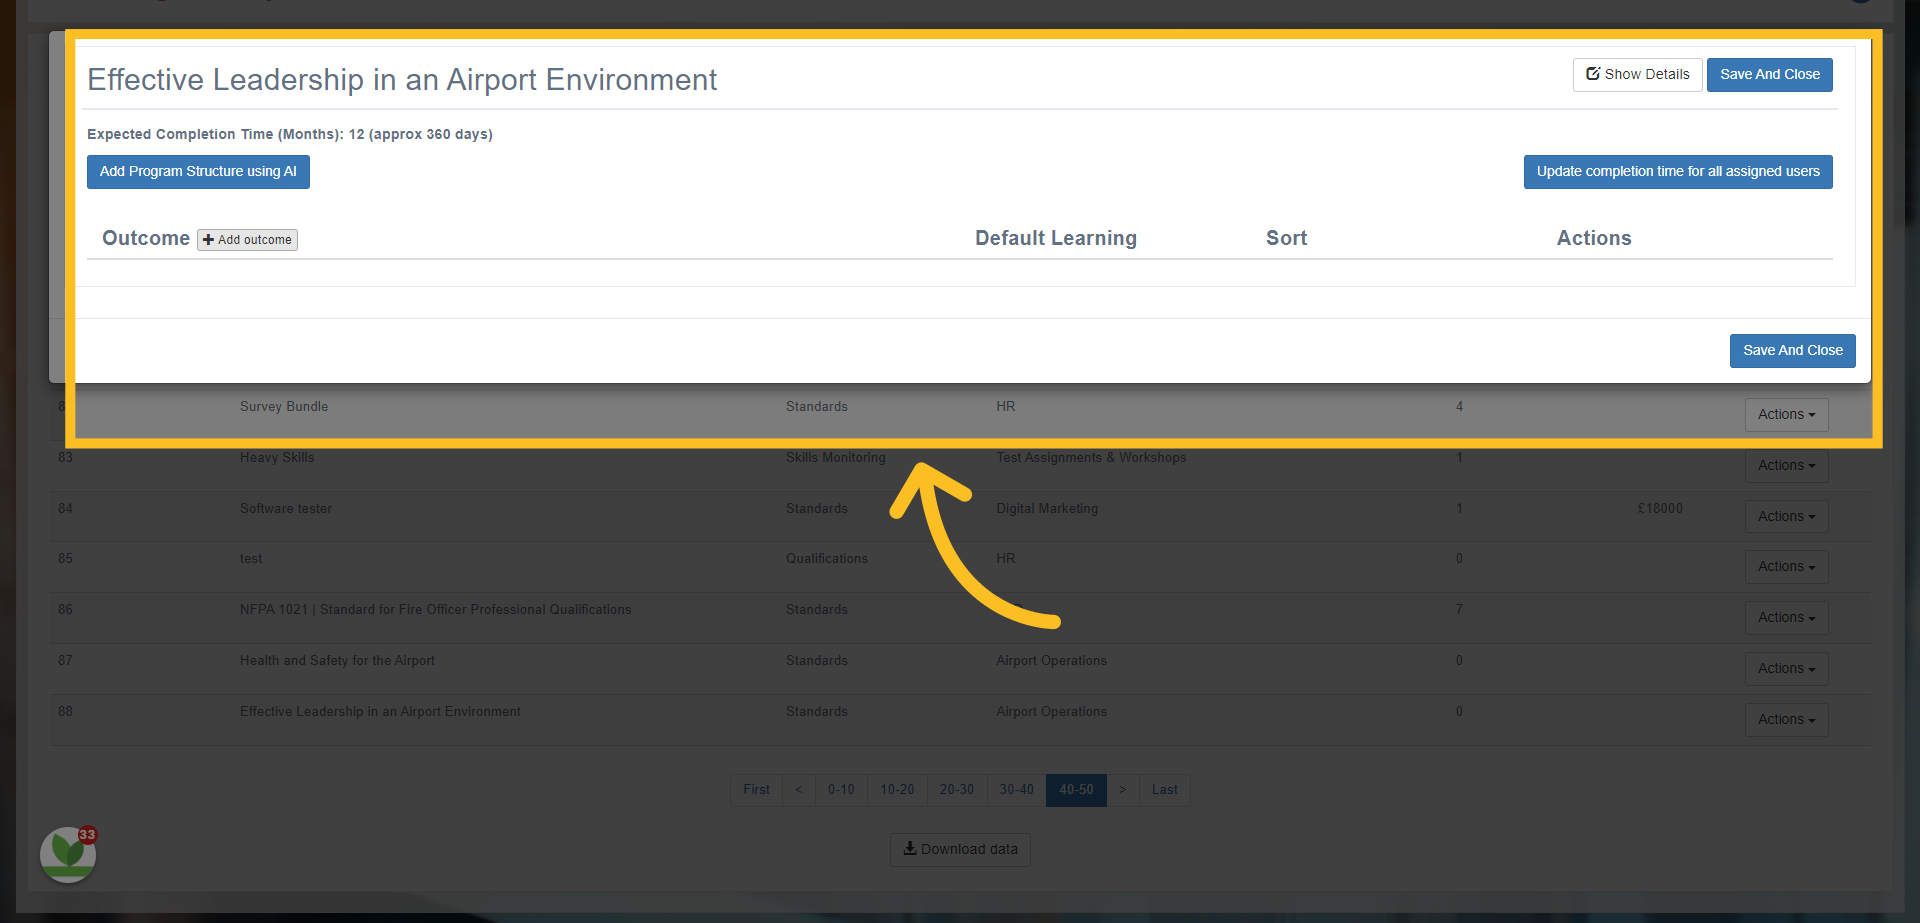Click the Default Learning column header
1920x923 pixels.
1056,238
